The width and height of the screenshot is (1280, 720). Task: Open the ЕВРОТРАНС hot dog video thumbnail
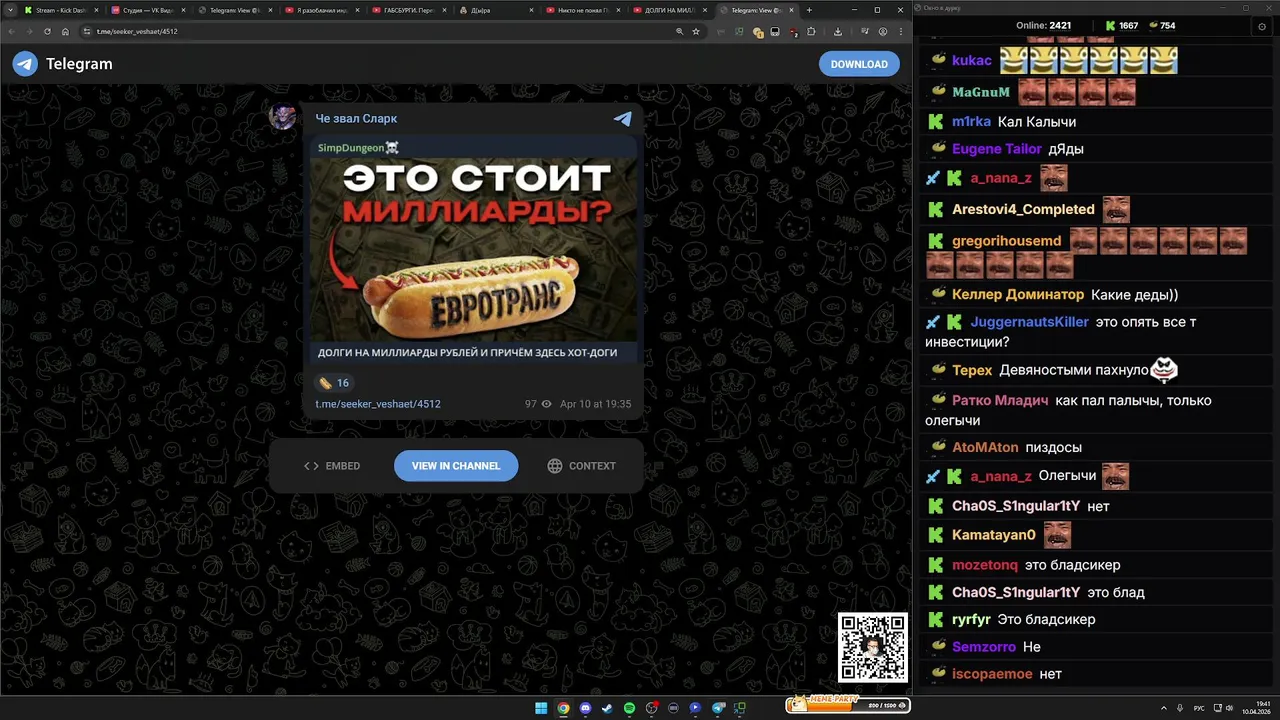click(x=473, y=250)
